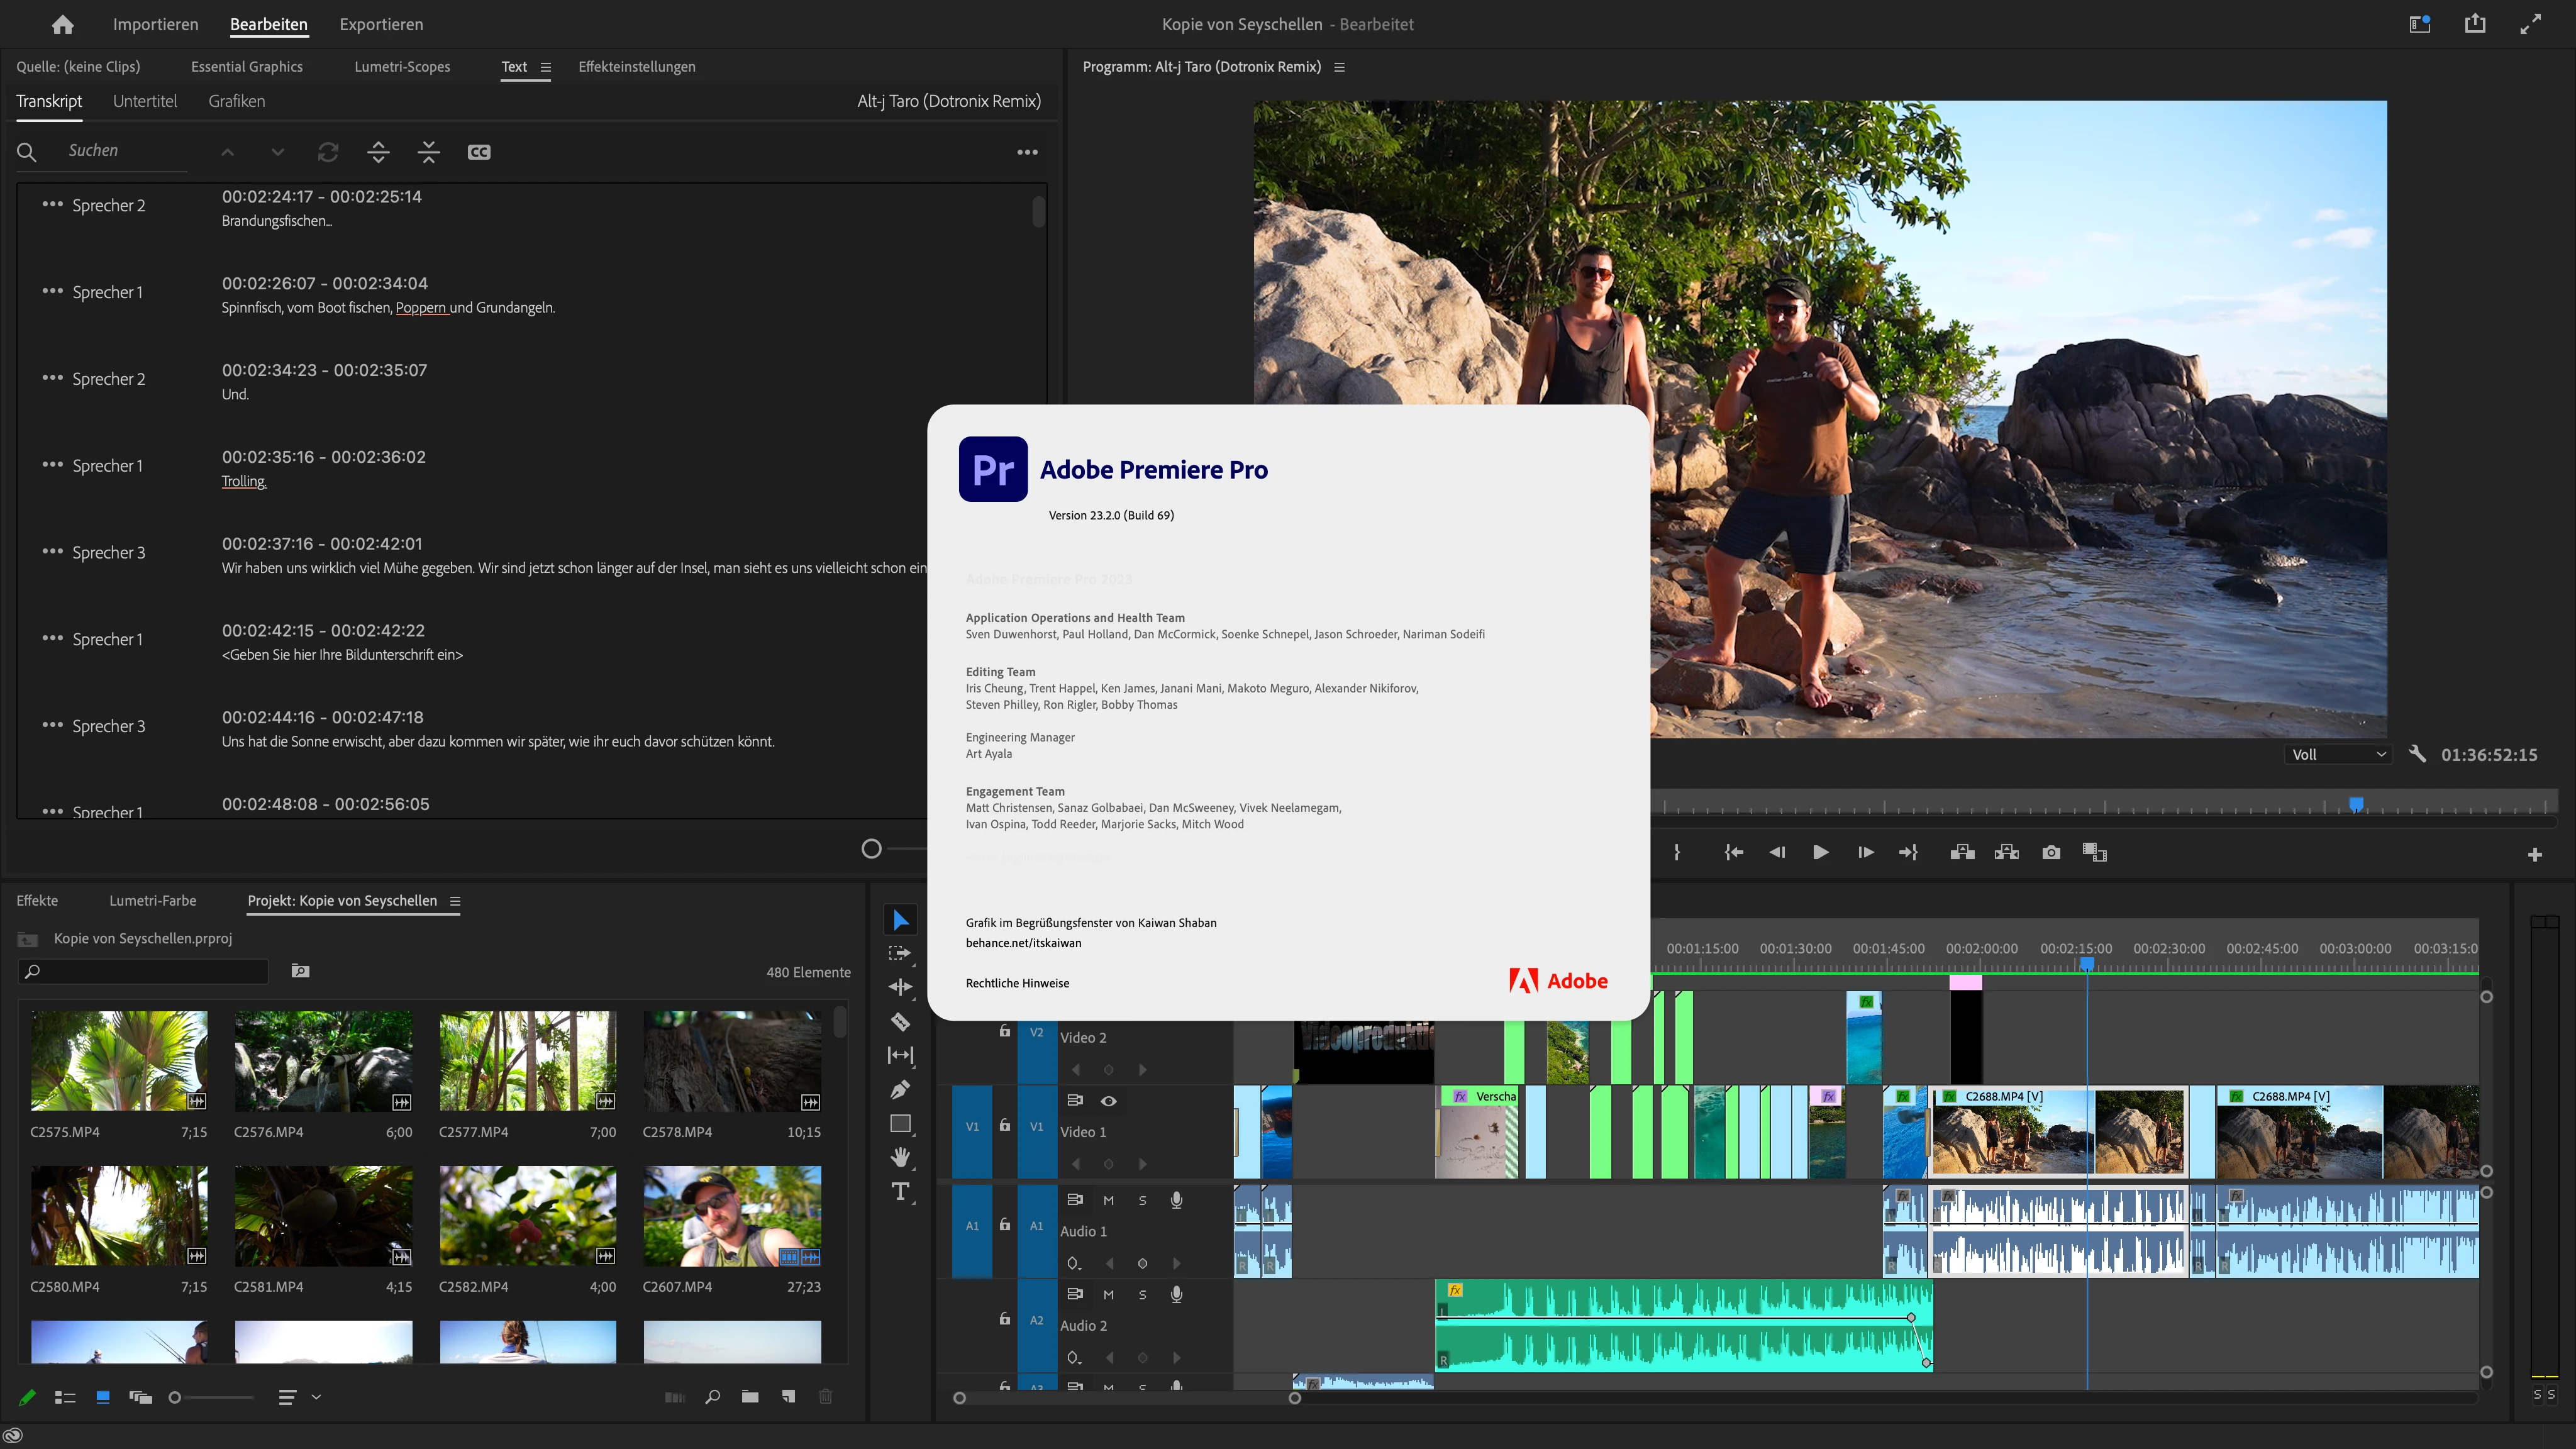Image resolution: width=2576 pixels, height=1449 pixels.
Task: Toggle Video 1 track visibility eye
Action: coord(1108,1100)
